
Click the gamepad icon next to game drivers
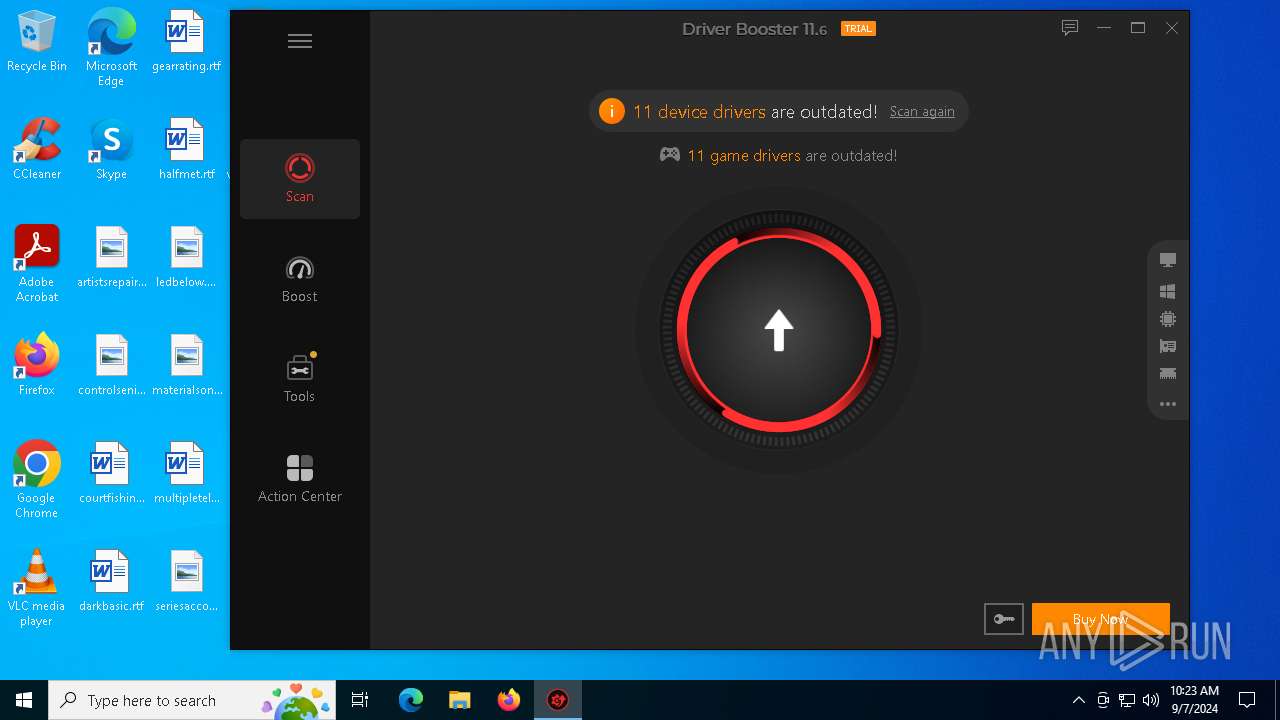pyautogui.click(x=670, y=155)
